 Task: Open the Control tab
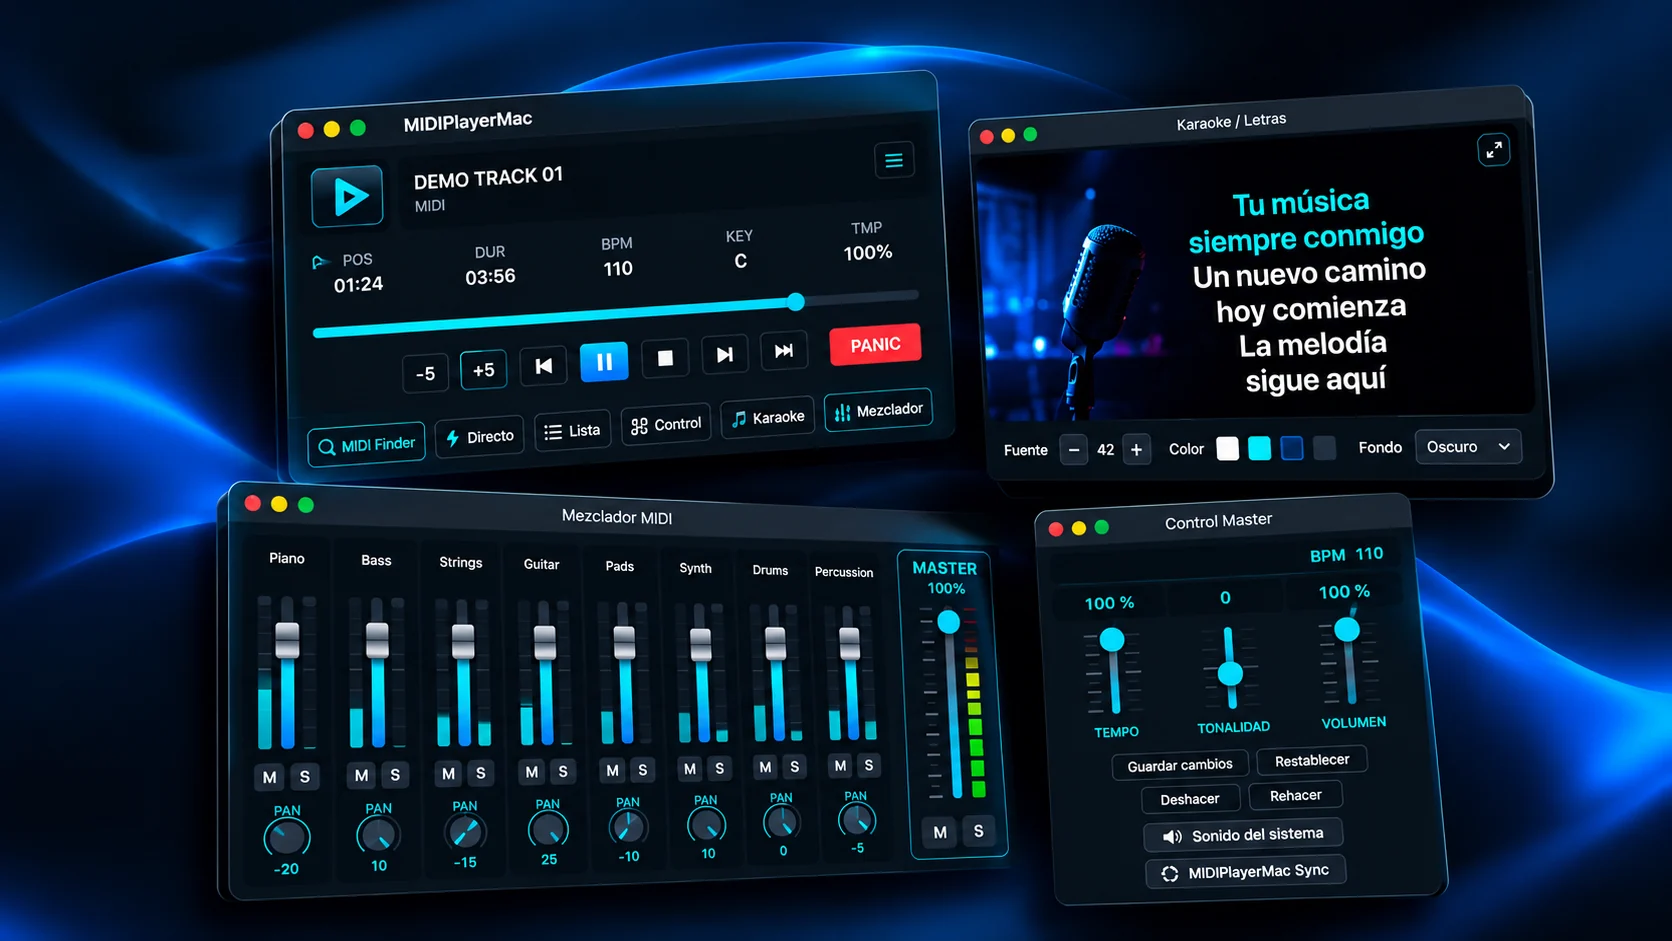pos(666,424)
